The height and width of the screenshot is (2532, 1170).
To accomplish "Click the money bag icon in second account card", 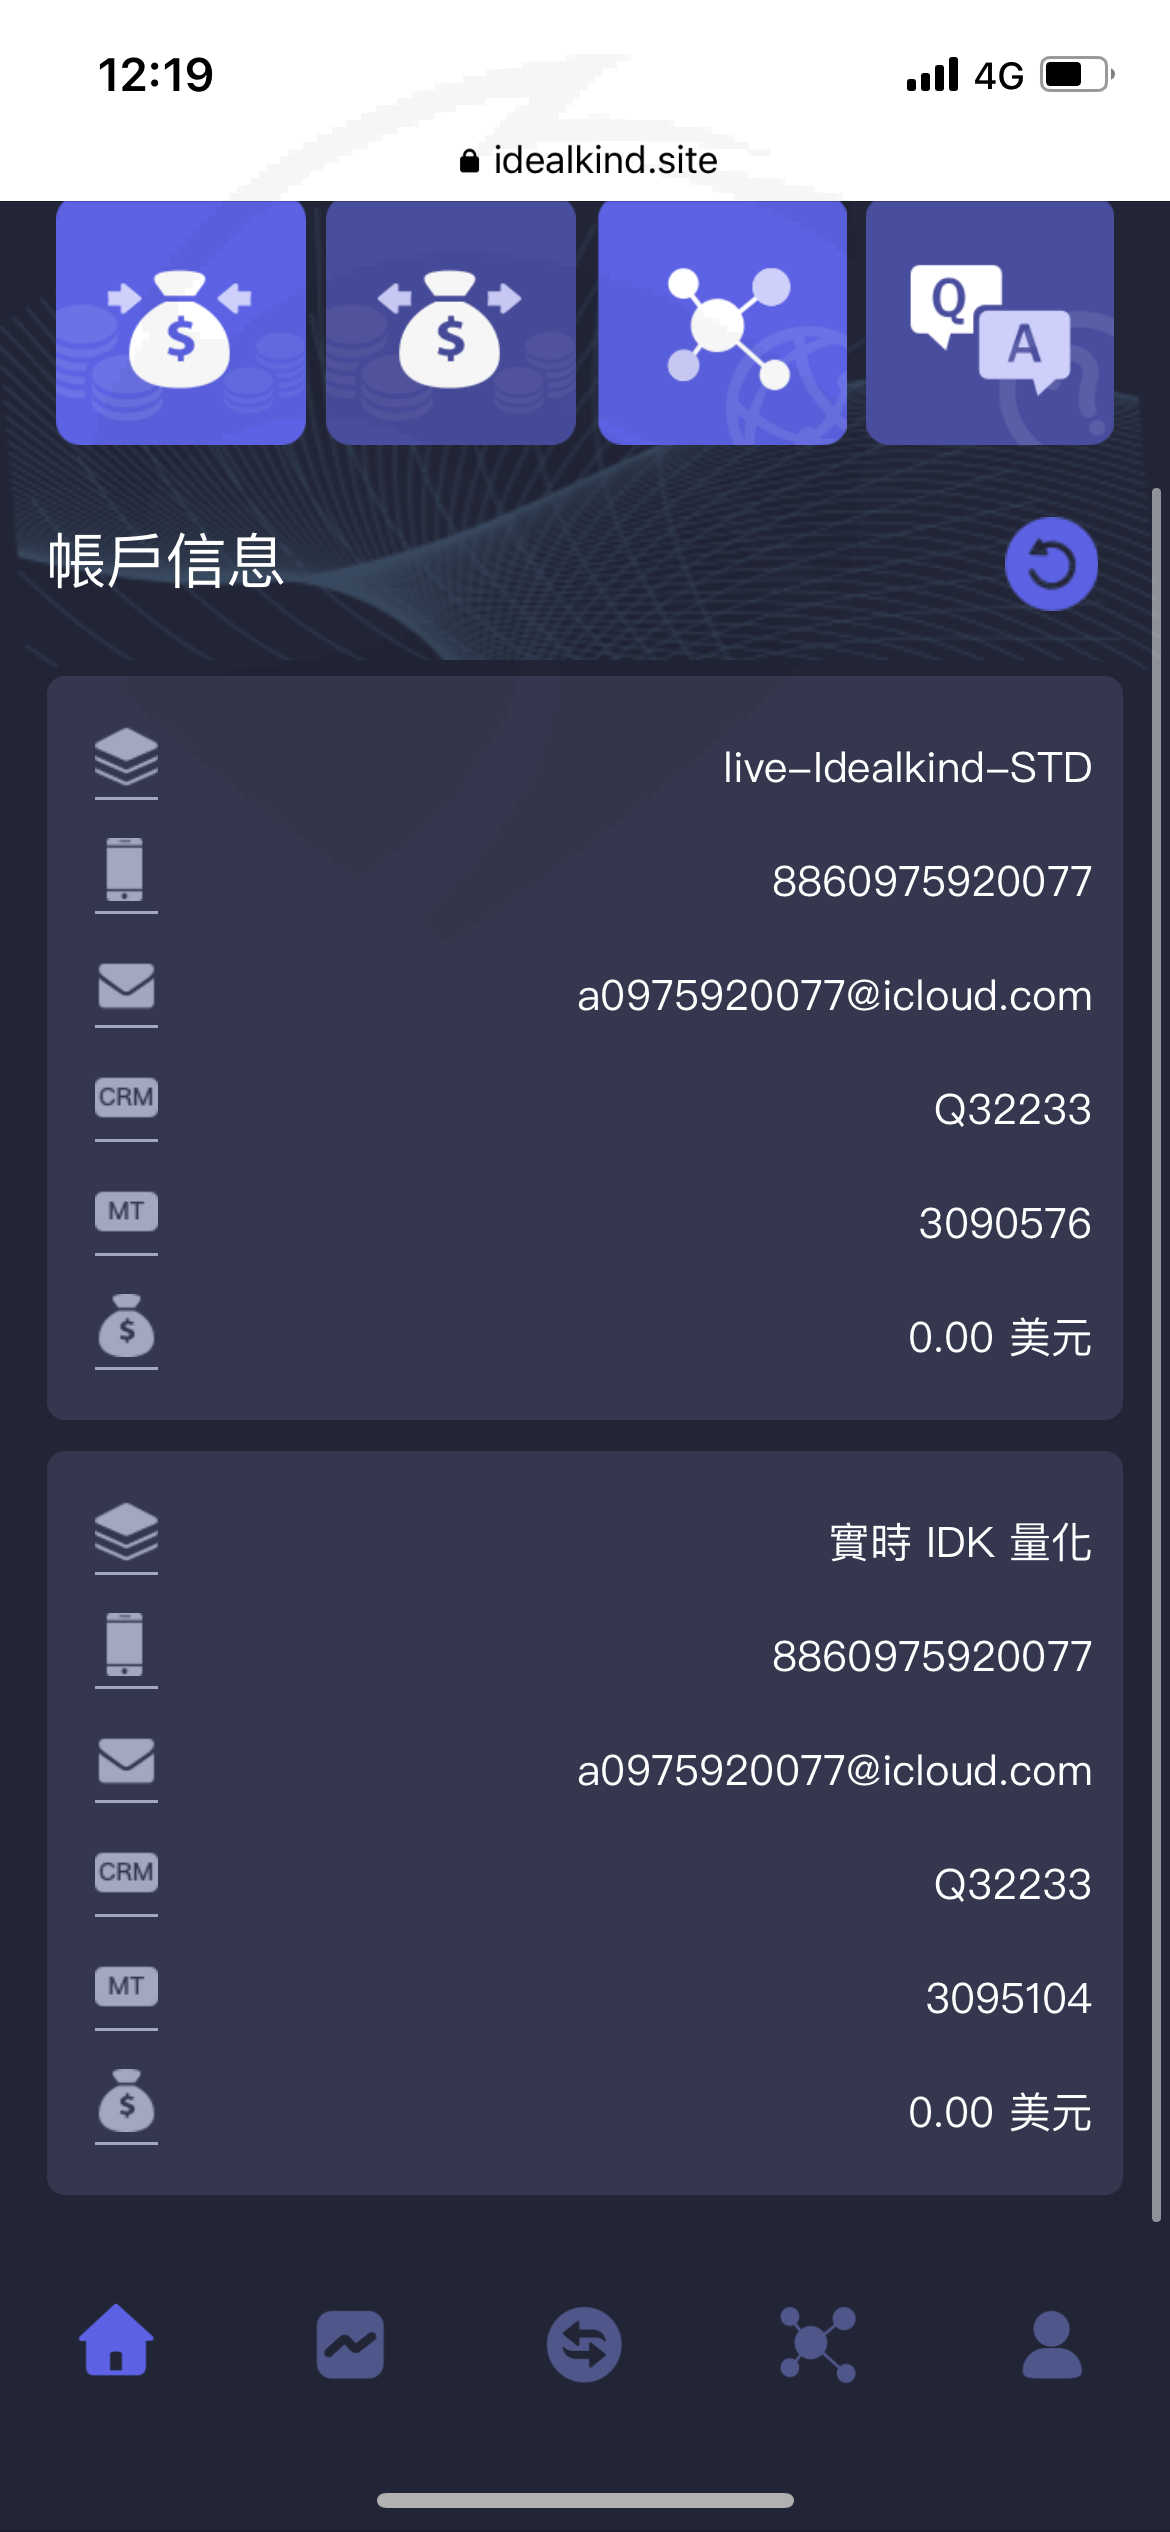I will click(126, 2100).
